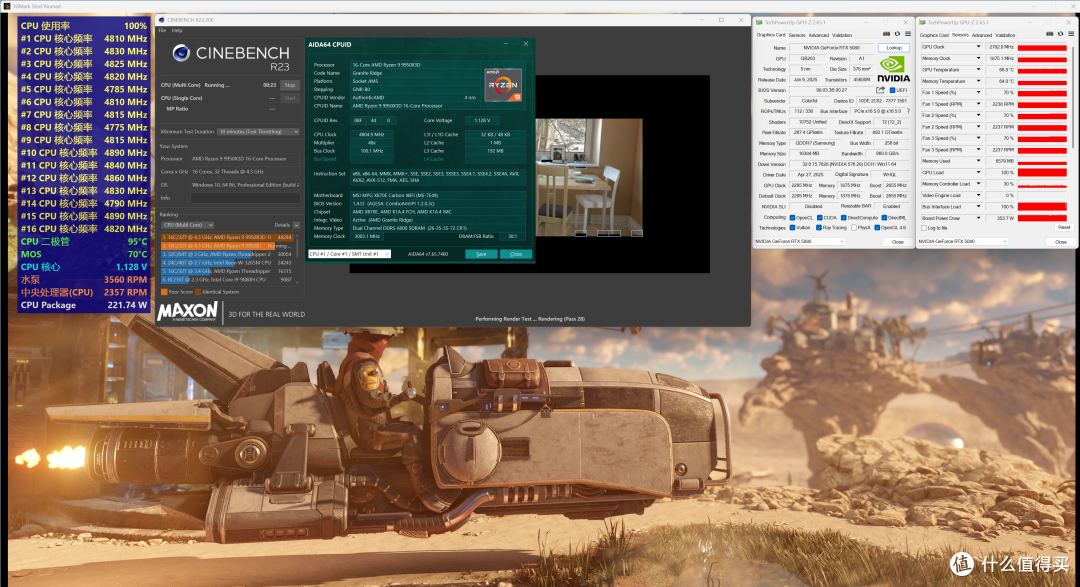Click the Info input field in Cinebench
Image resolution: width=1080 pixels, height=587 pixels.
(245, 198)
